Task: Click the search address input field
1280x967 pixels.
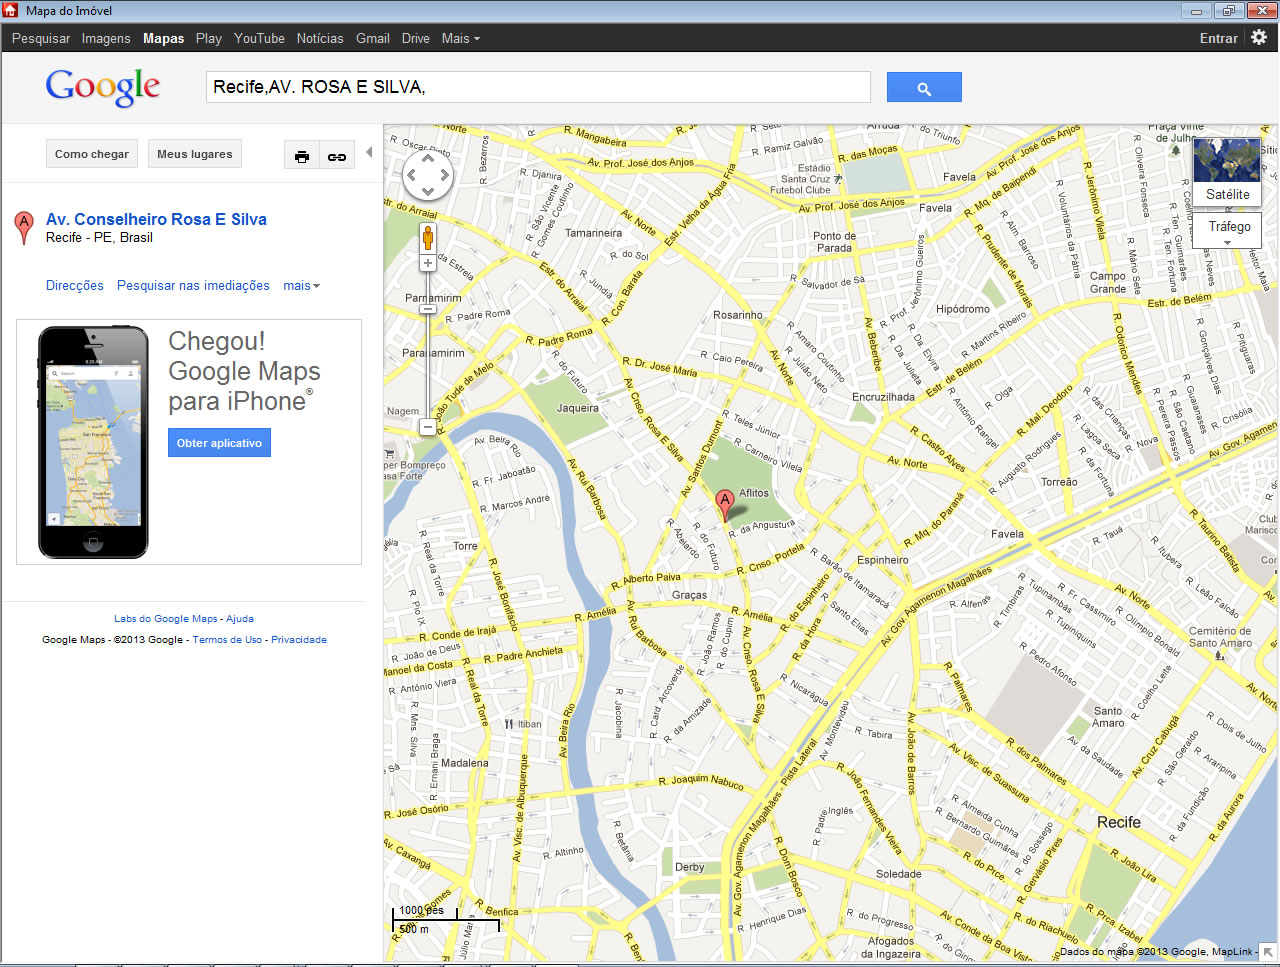Action: click(x=538, y=87)
